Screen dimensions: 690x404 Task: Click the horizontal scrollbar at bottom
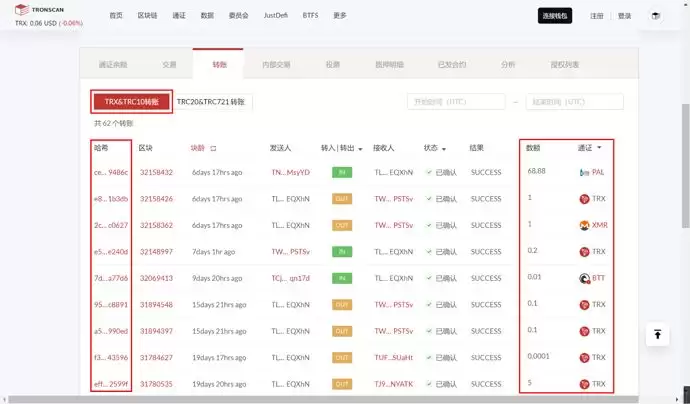323,399
